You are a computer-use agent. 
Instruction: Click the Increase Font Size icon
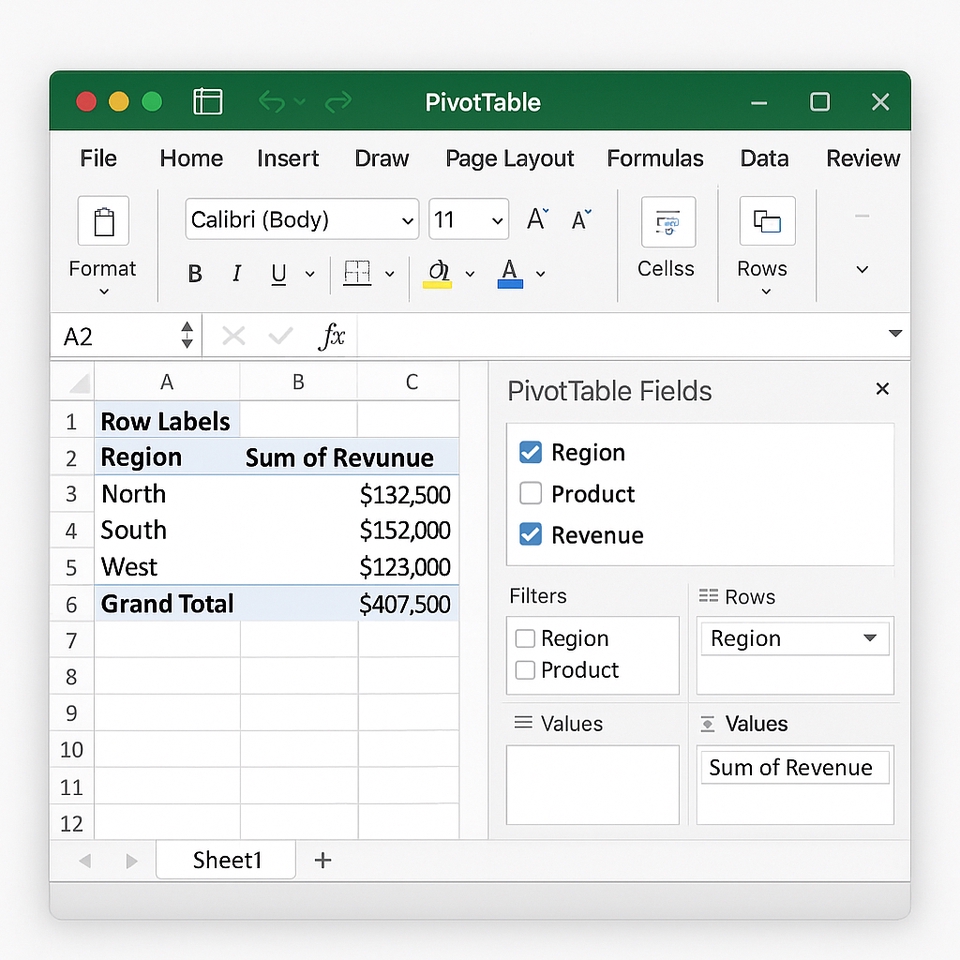537,220
